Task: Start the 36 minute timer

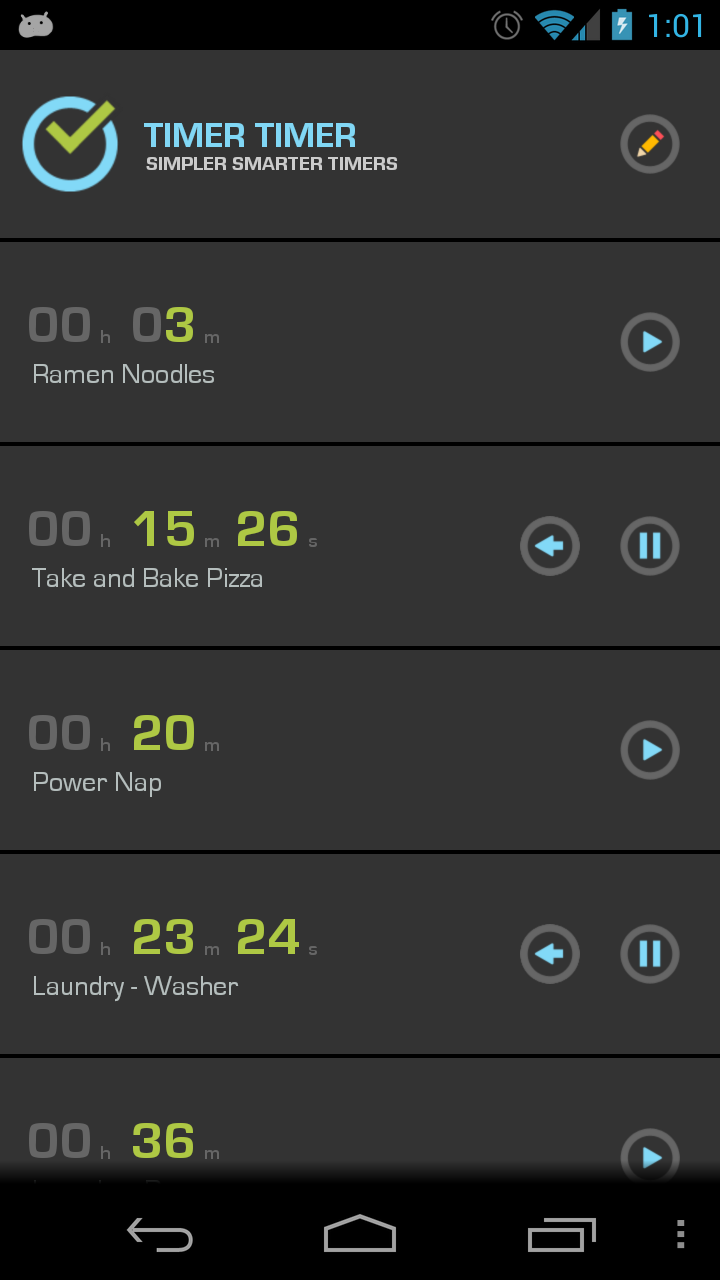Action: coord(650,1157)
